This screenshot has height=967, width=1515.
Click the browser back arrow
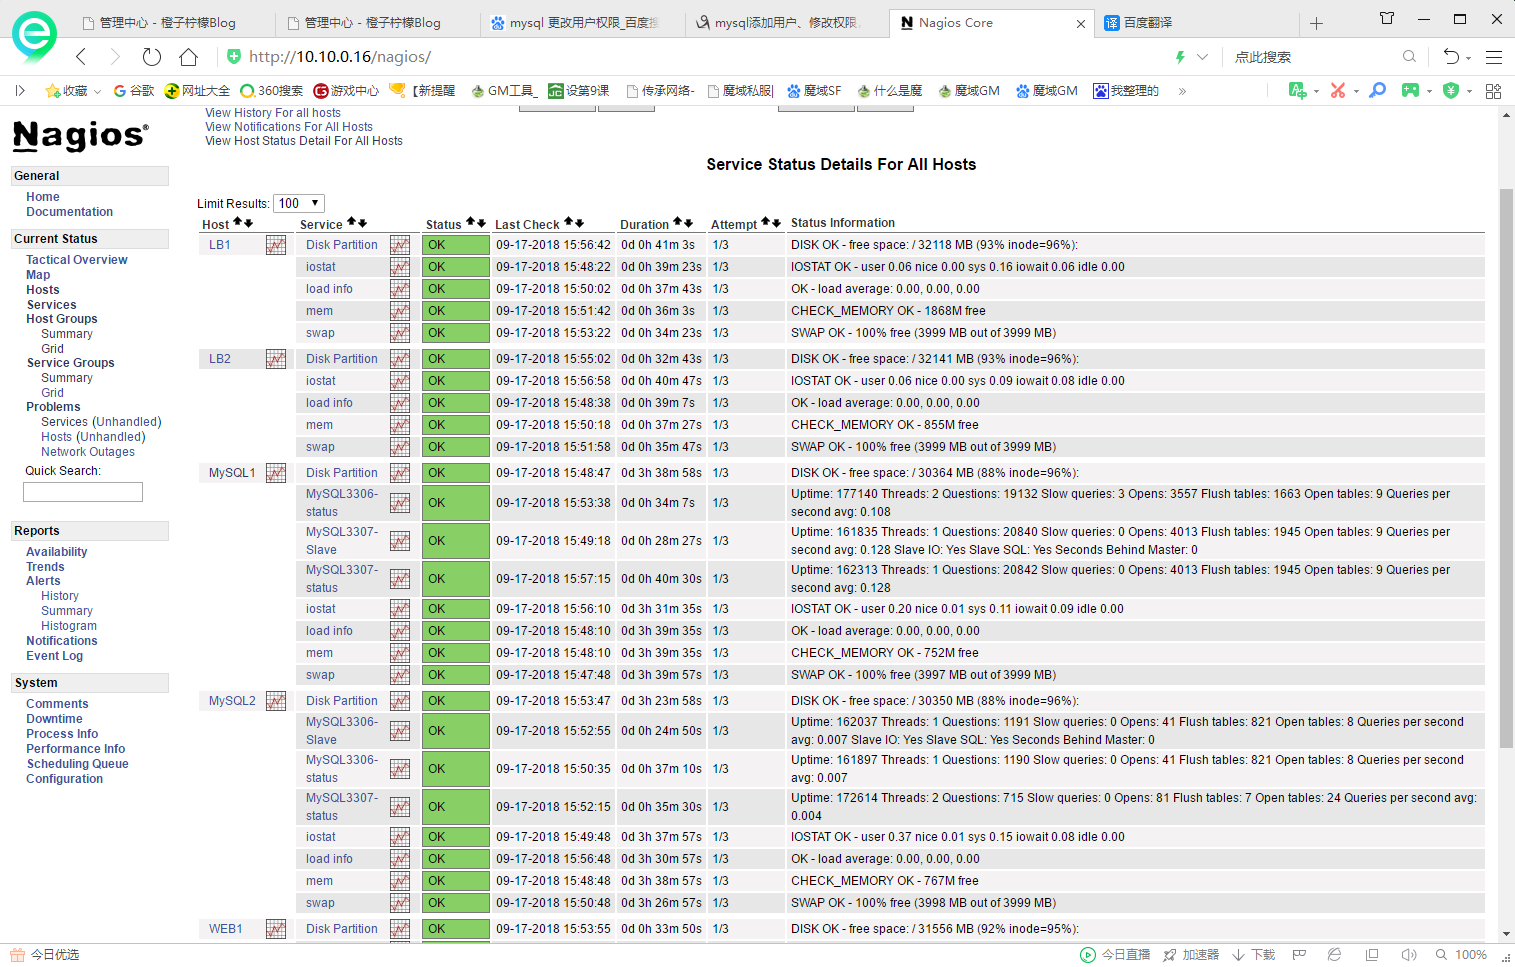(x=81, y=57)
